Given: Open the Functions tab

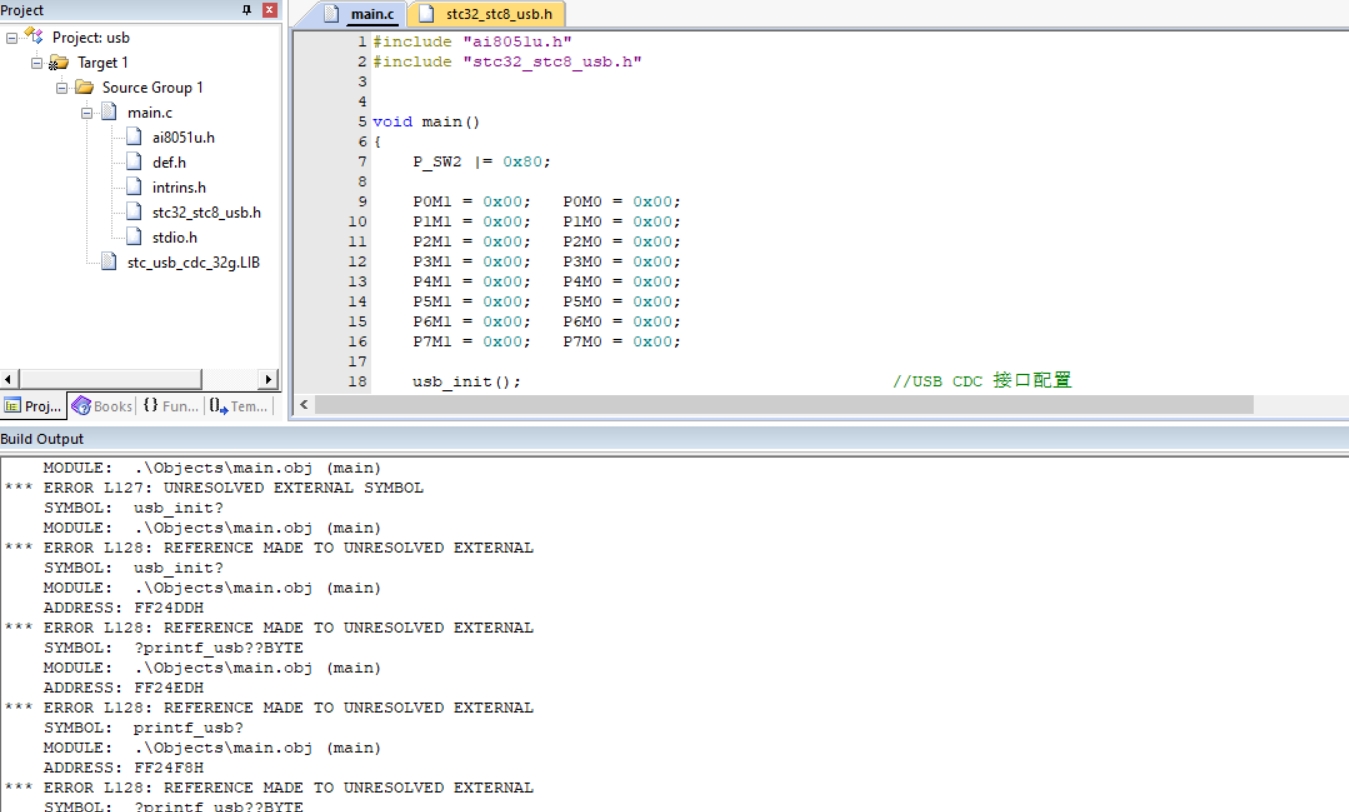Looking at the screenshot, I should click(170, 406).
